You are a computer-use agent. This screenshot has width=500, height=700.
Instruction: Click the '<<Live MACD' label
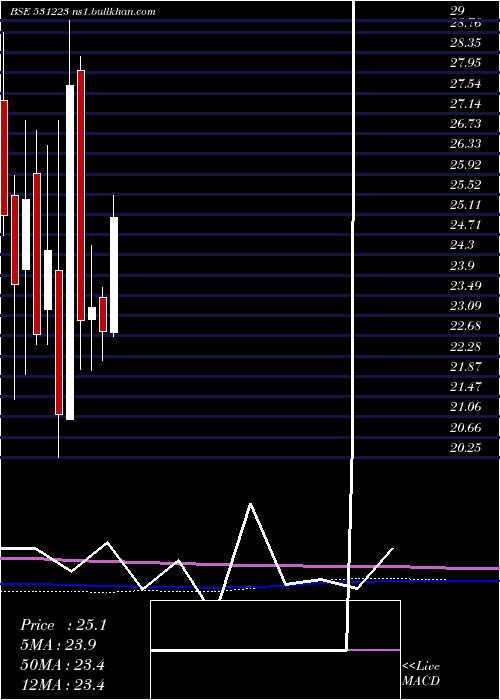point(421,674)
